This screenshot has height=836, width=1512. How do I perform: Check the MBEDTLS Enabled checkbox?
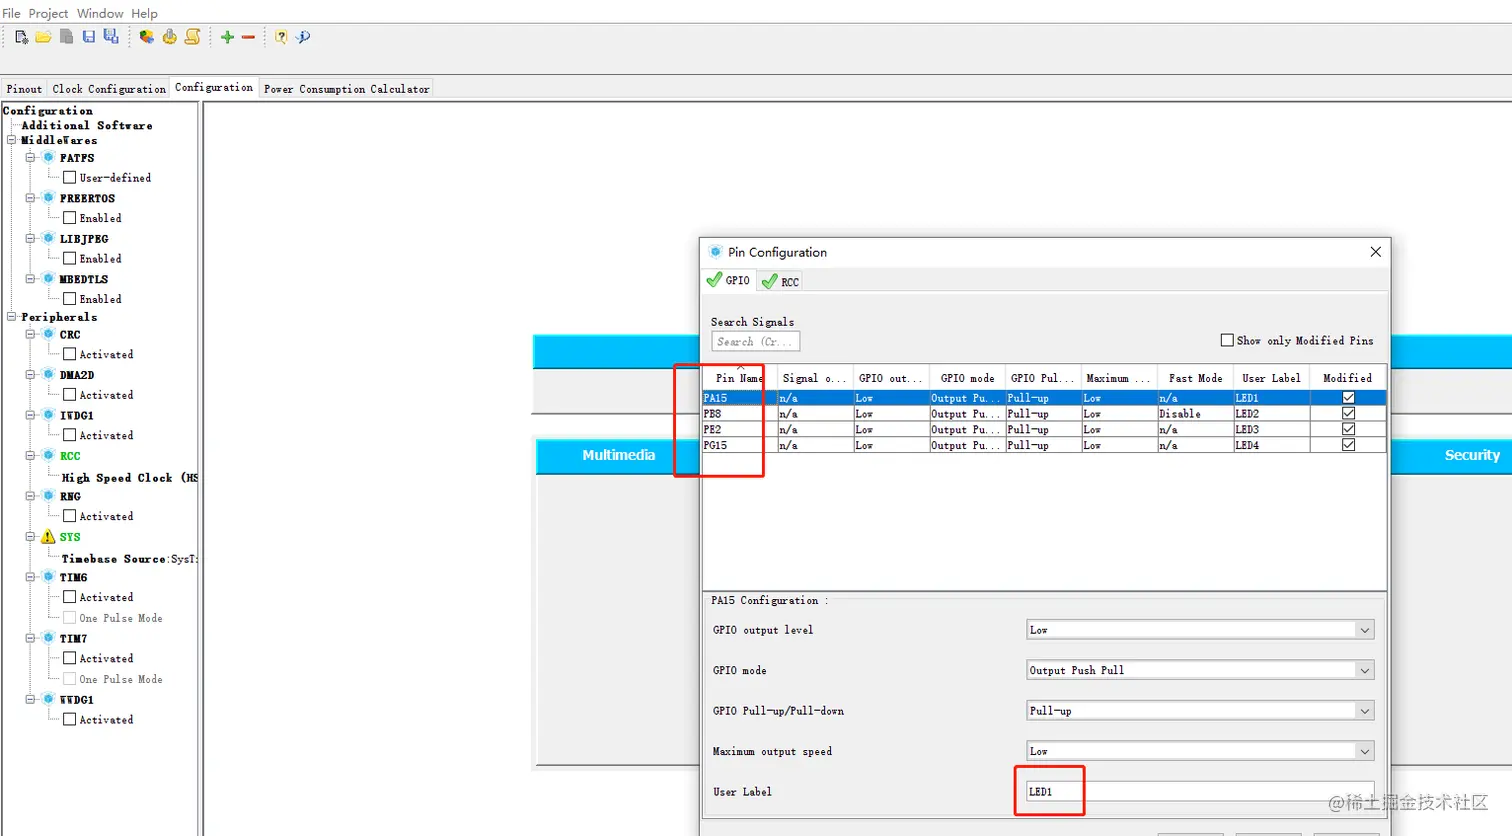click(69, 298)
